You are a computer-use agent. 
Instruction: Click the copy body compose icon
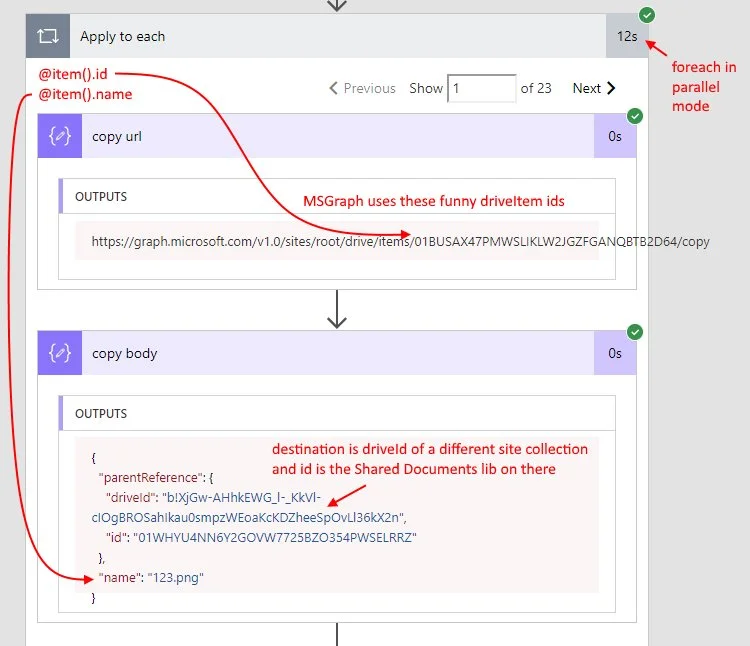(x=60, y=353)
